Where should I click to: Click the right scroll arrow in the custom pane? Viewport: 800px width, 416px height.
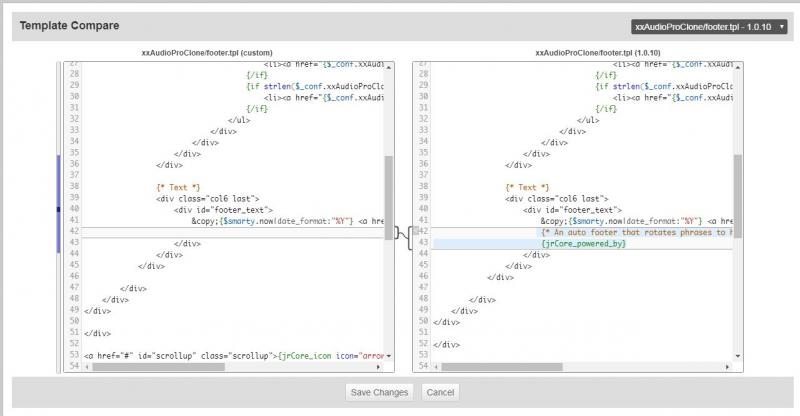(380, 367)
